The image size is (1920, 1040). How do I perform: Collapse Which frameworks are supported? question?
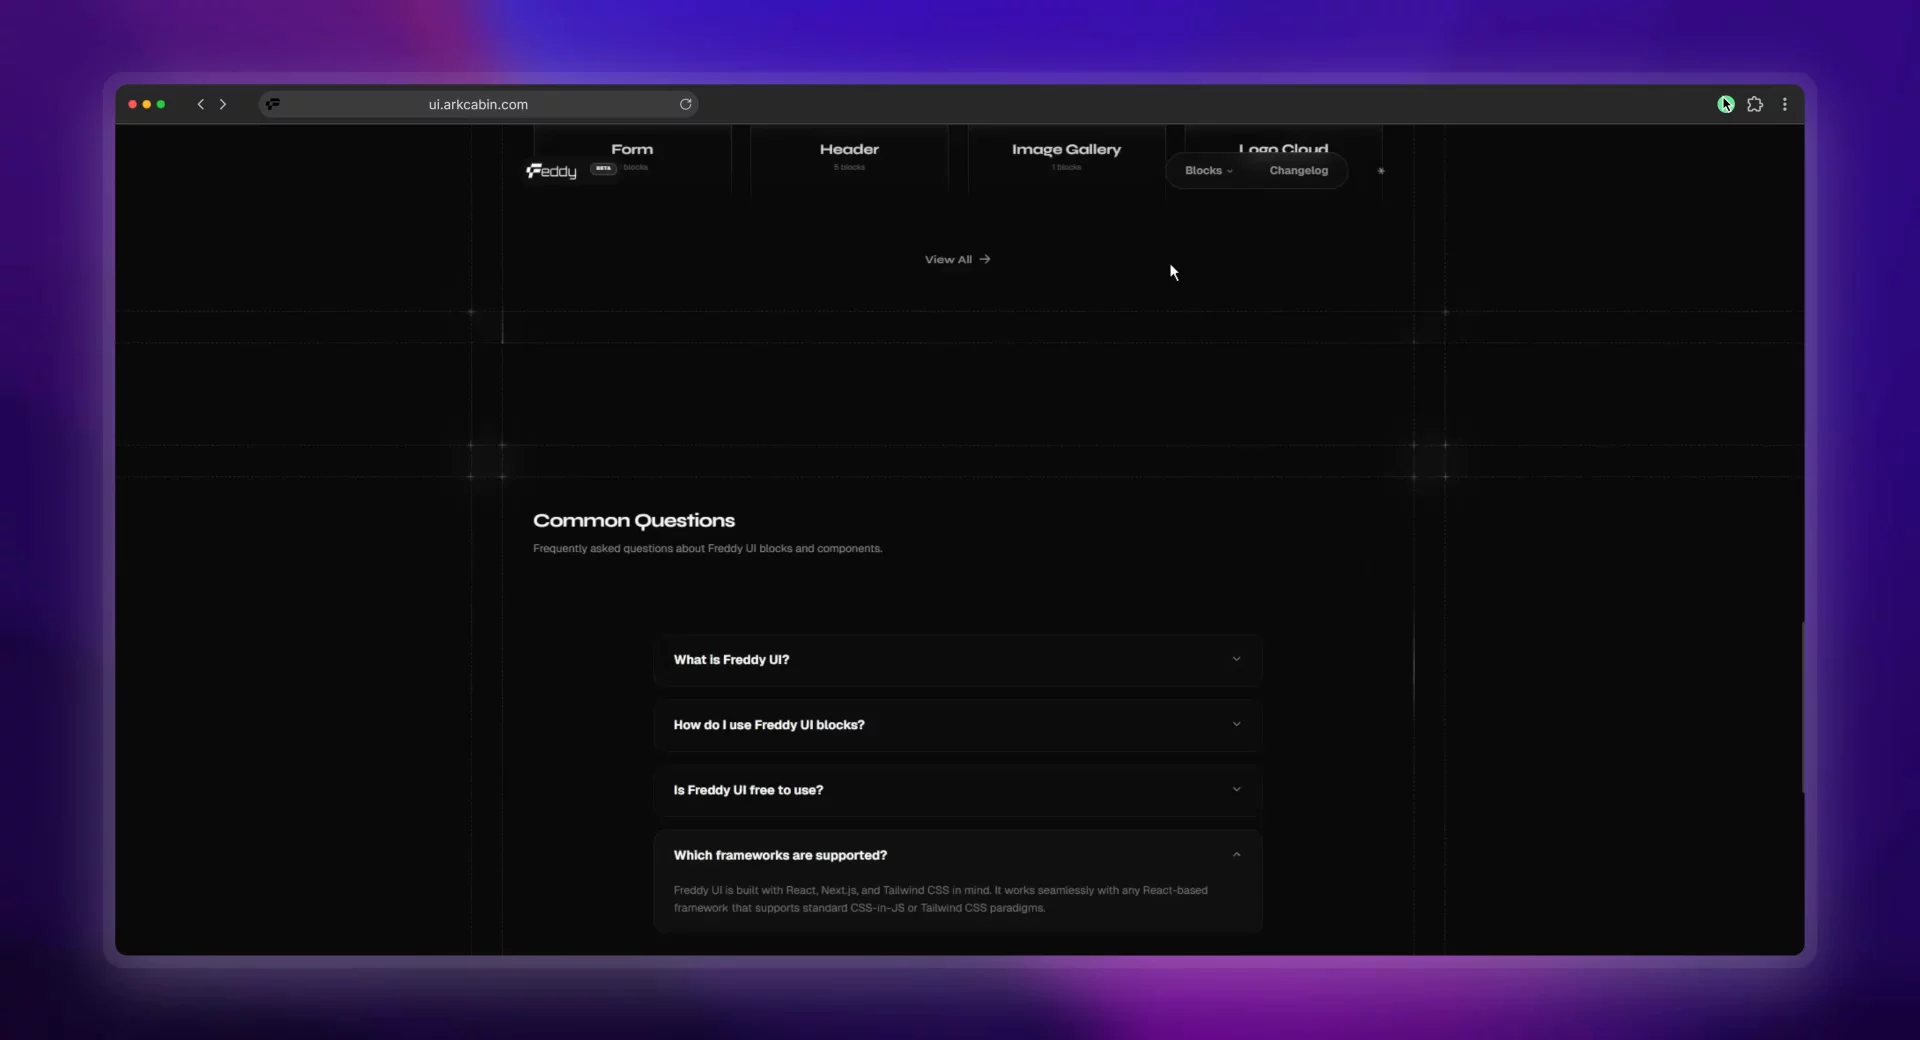(957, 855)
